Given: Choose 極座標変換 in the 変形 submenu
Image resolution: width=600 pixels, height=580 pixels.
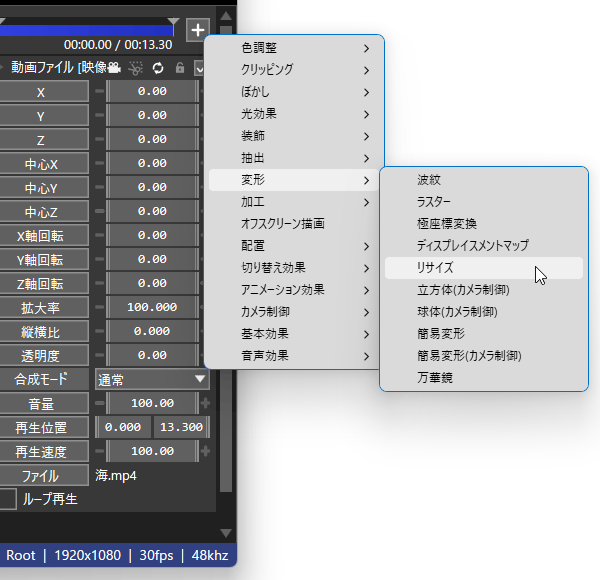Looking at the screenshot, I should click(x=484, y=224).
